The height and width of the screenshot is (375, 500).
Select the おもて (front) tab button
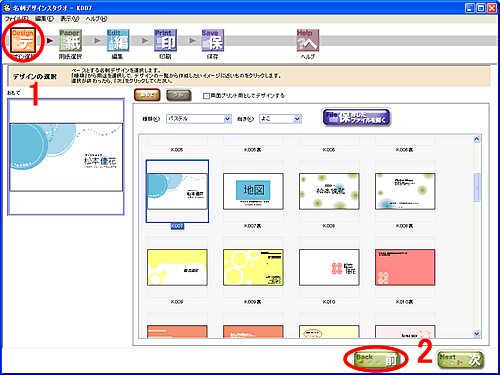pos(147,95)
